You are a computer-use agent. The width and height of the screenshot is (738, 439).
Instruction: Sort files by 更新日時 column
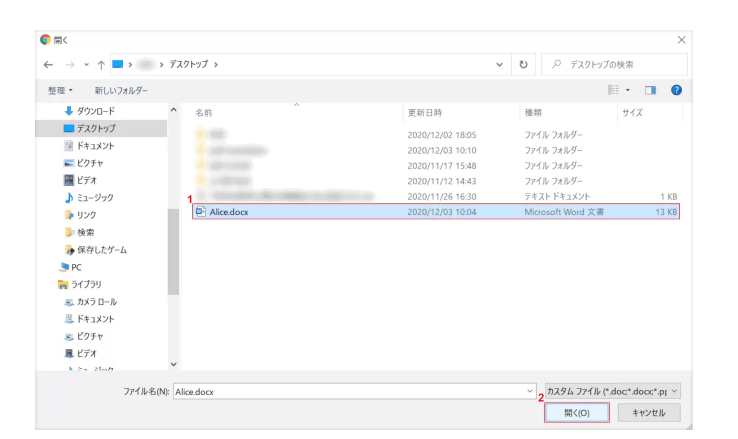tap(425, 113)
